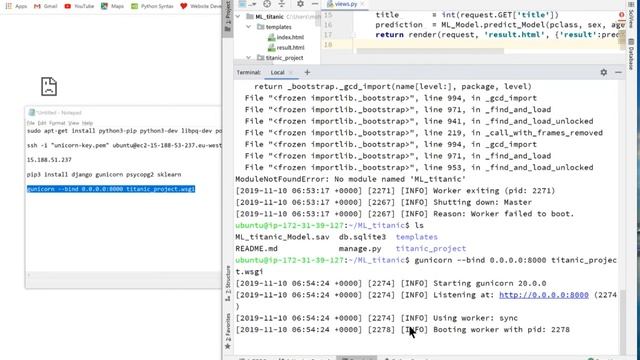
Task: Click the red error indicator in editor corner
Action: pos(621,15)
